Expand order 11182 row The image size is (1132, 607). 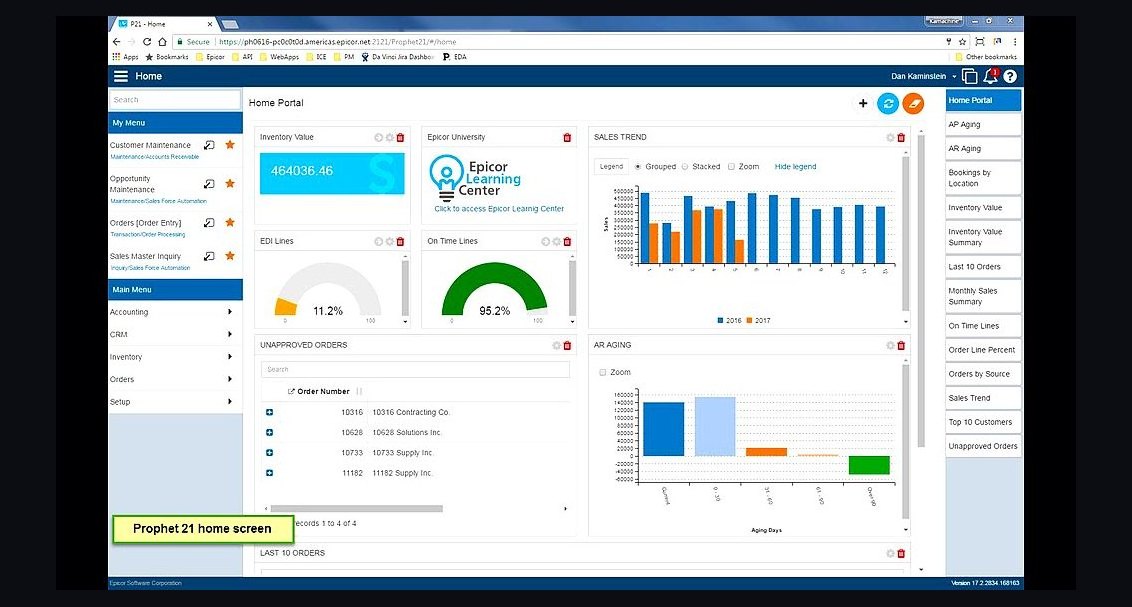pos(269,473)
